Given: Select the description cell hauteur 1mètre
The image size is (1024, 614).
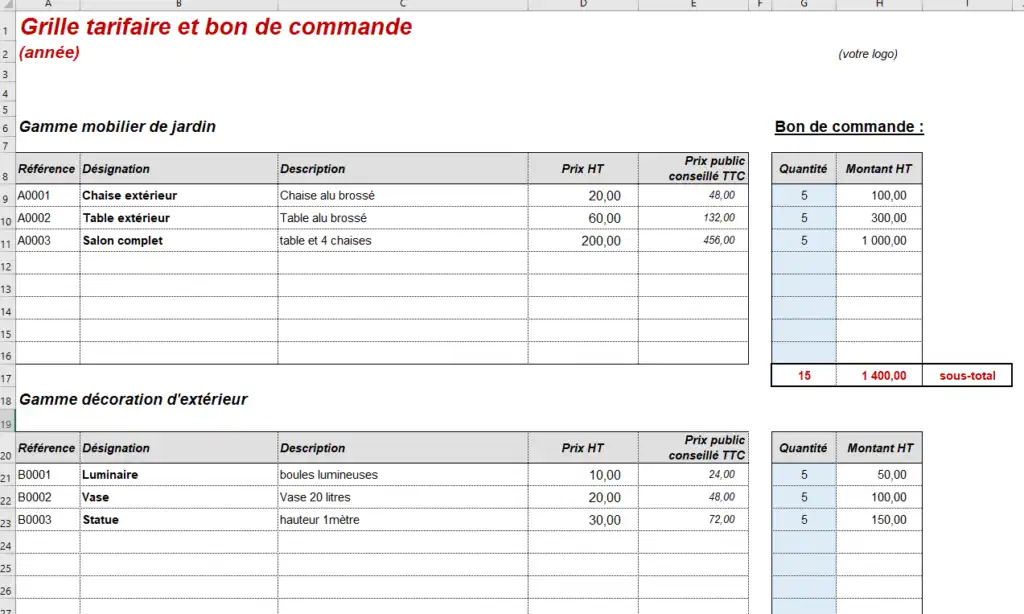Looking at the screenshot, I should tap(403, 520).
